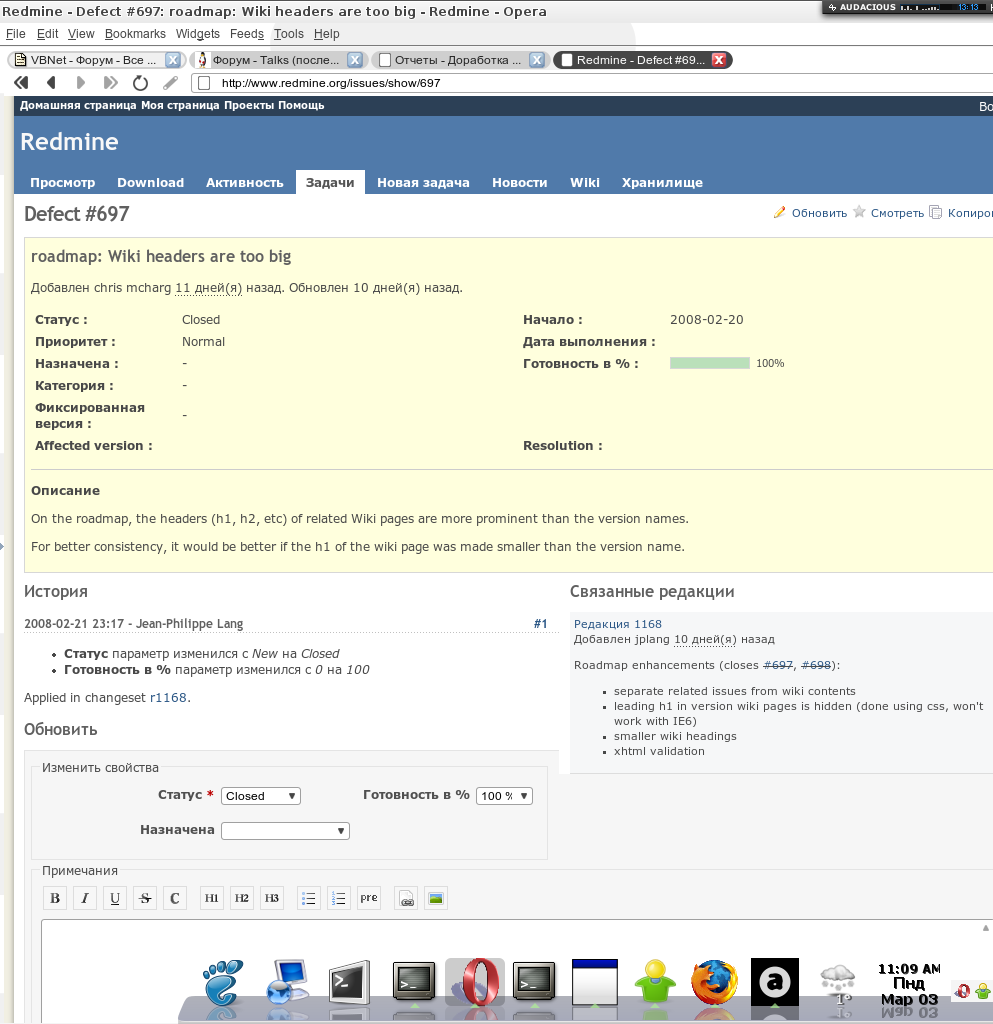Switch to the Новая задача tab
The height and width of the screenshot is (1024, 993).
click(423, 183)
